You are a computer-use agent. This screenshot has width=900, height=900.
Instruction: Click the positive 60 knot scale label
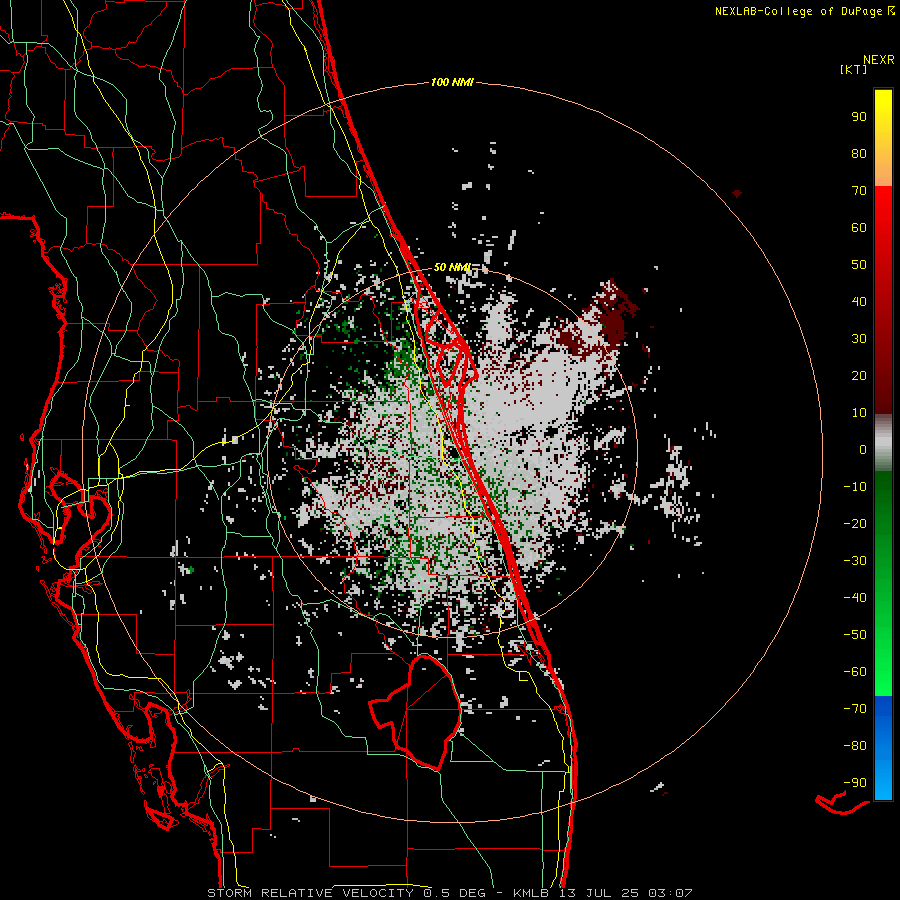tap(859, 227)
